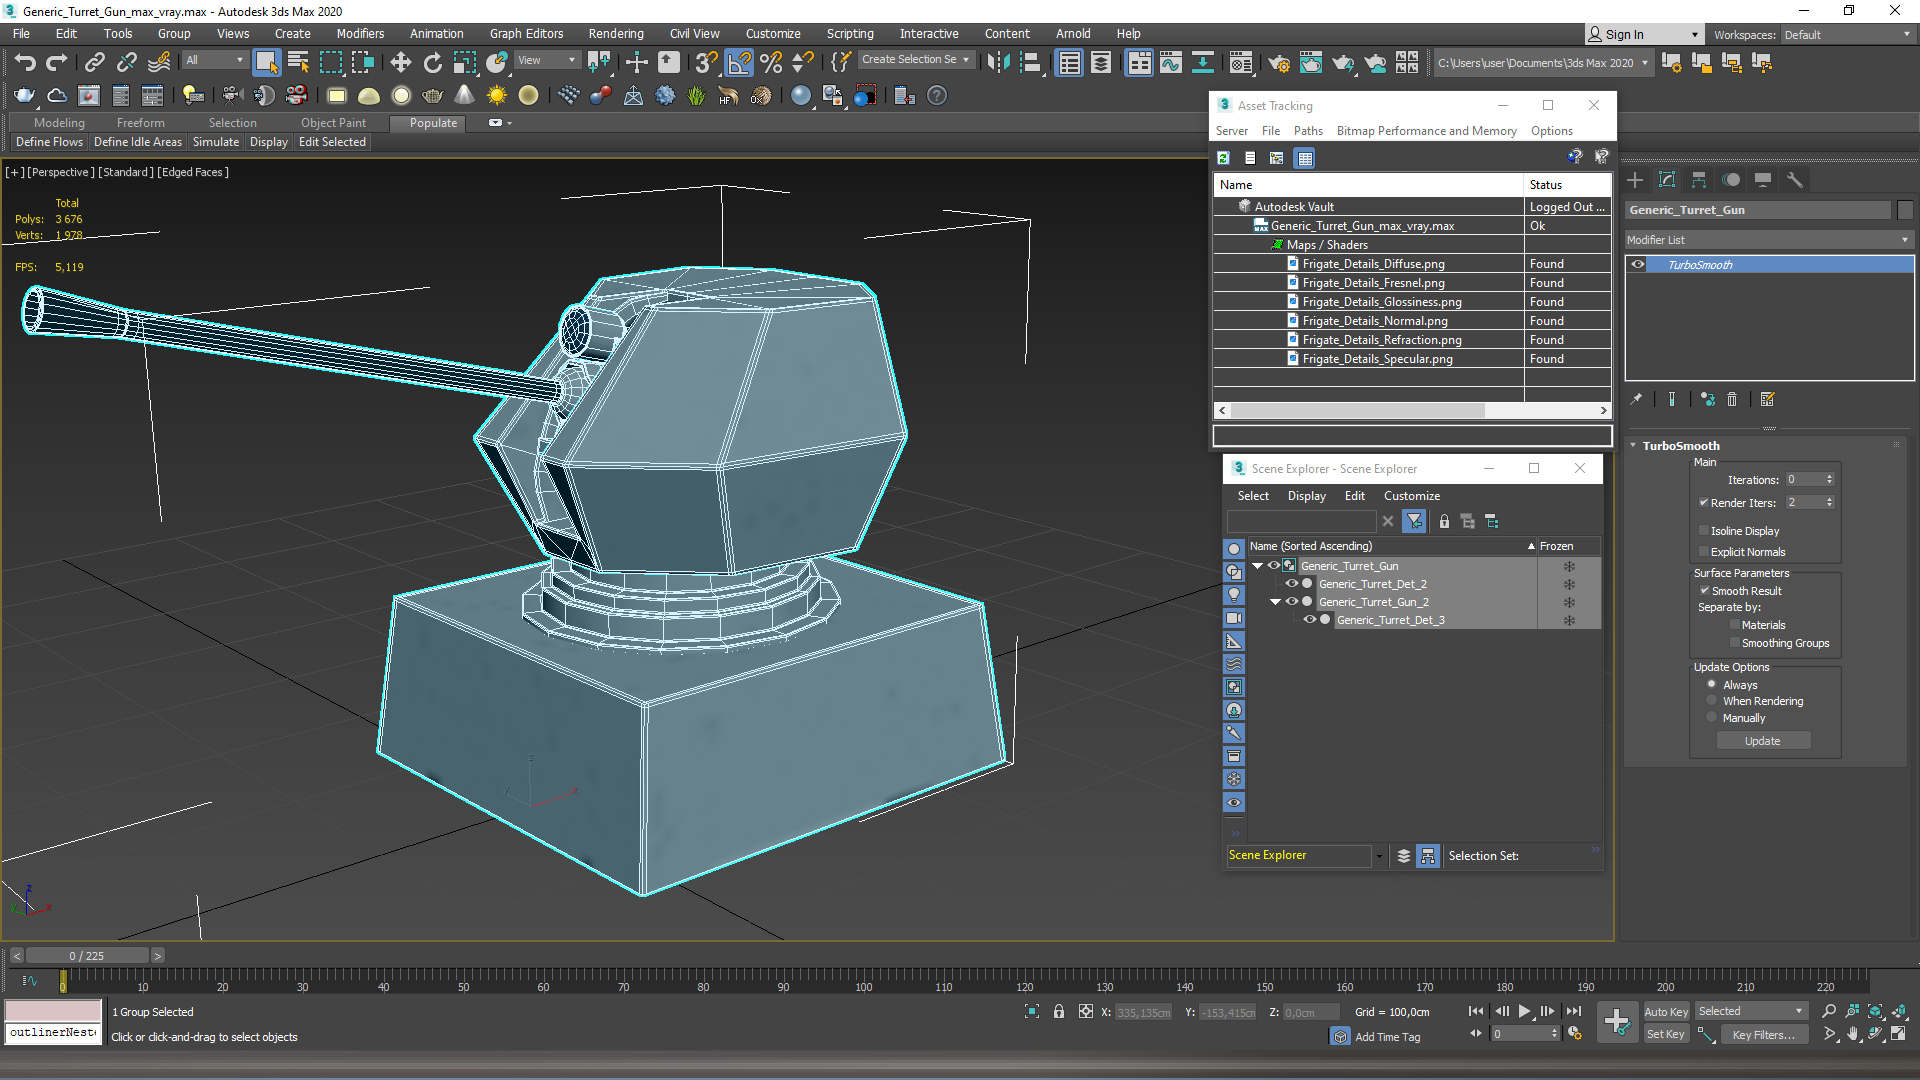Switch Asset Tracking to table view icon
1920x1080 pixels.
1304,158
